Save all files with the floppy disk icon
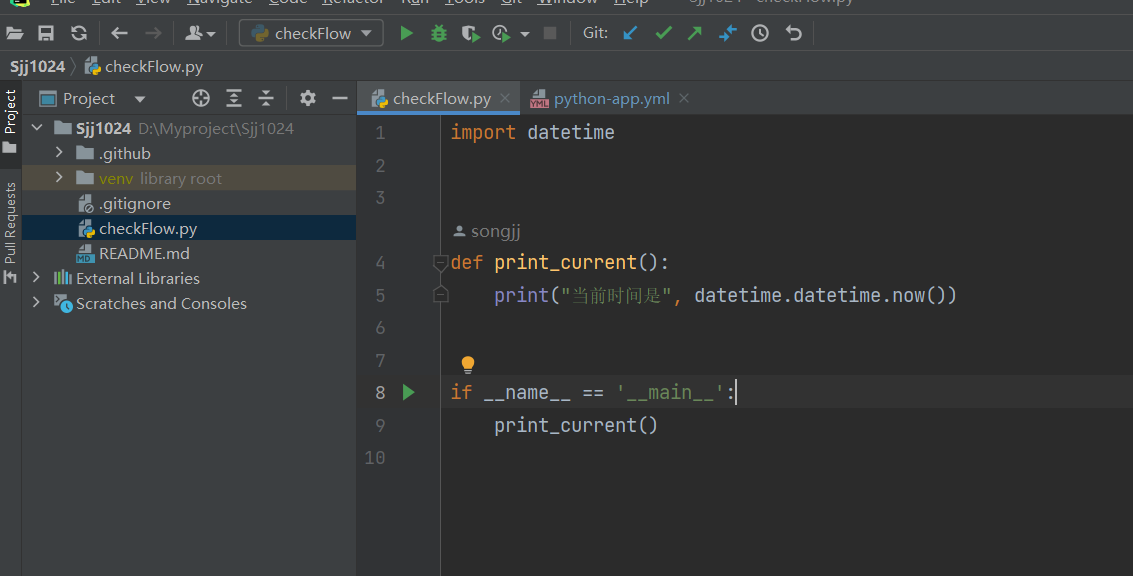This screenshot has width=1133, height=576. [46, 33]
